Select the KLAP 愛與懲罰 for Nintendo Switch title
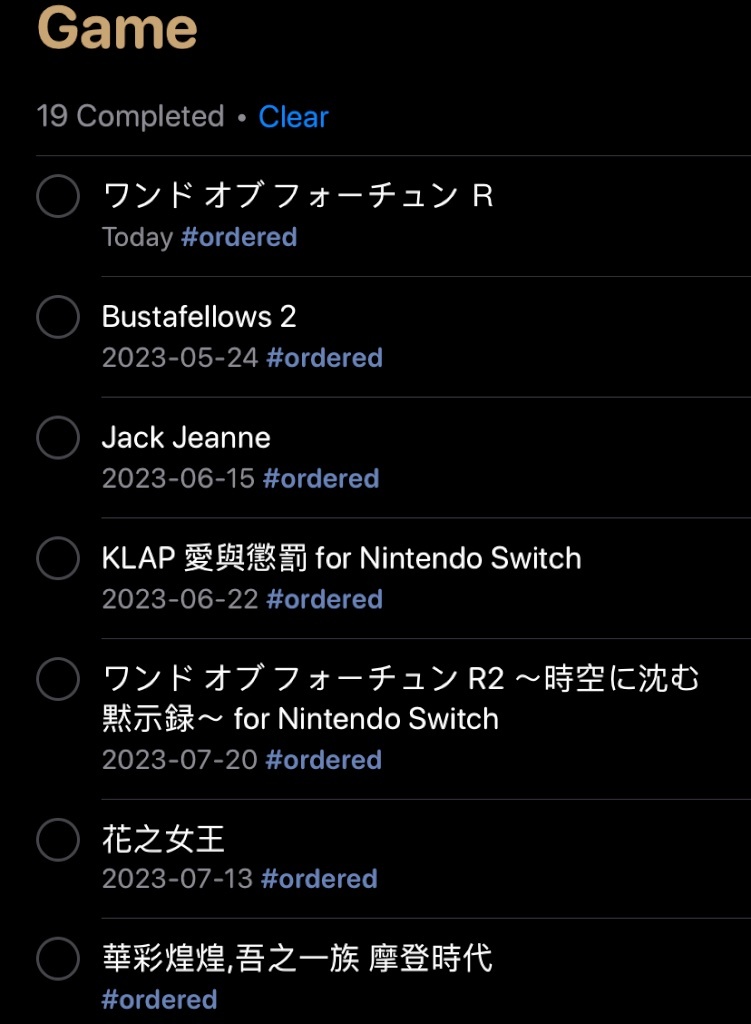751x1024 pixels. (x=342, y=558)
